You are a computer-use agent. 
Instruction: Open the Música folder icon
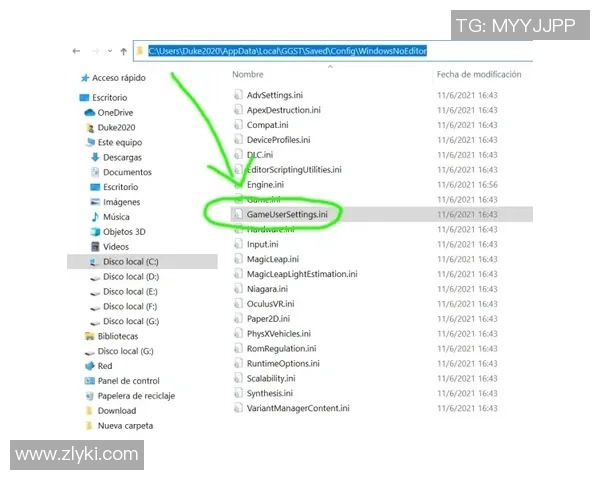tap(95, 217)
